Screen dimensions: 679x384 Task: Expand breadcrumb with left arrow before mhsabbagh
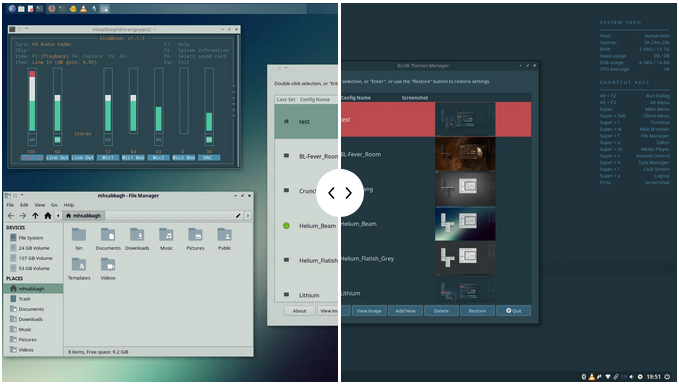[58, 216]
